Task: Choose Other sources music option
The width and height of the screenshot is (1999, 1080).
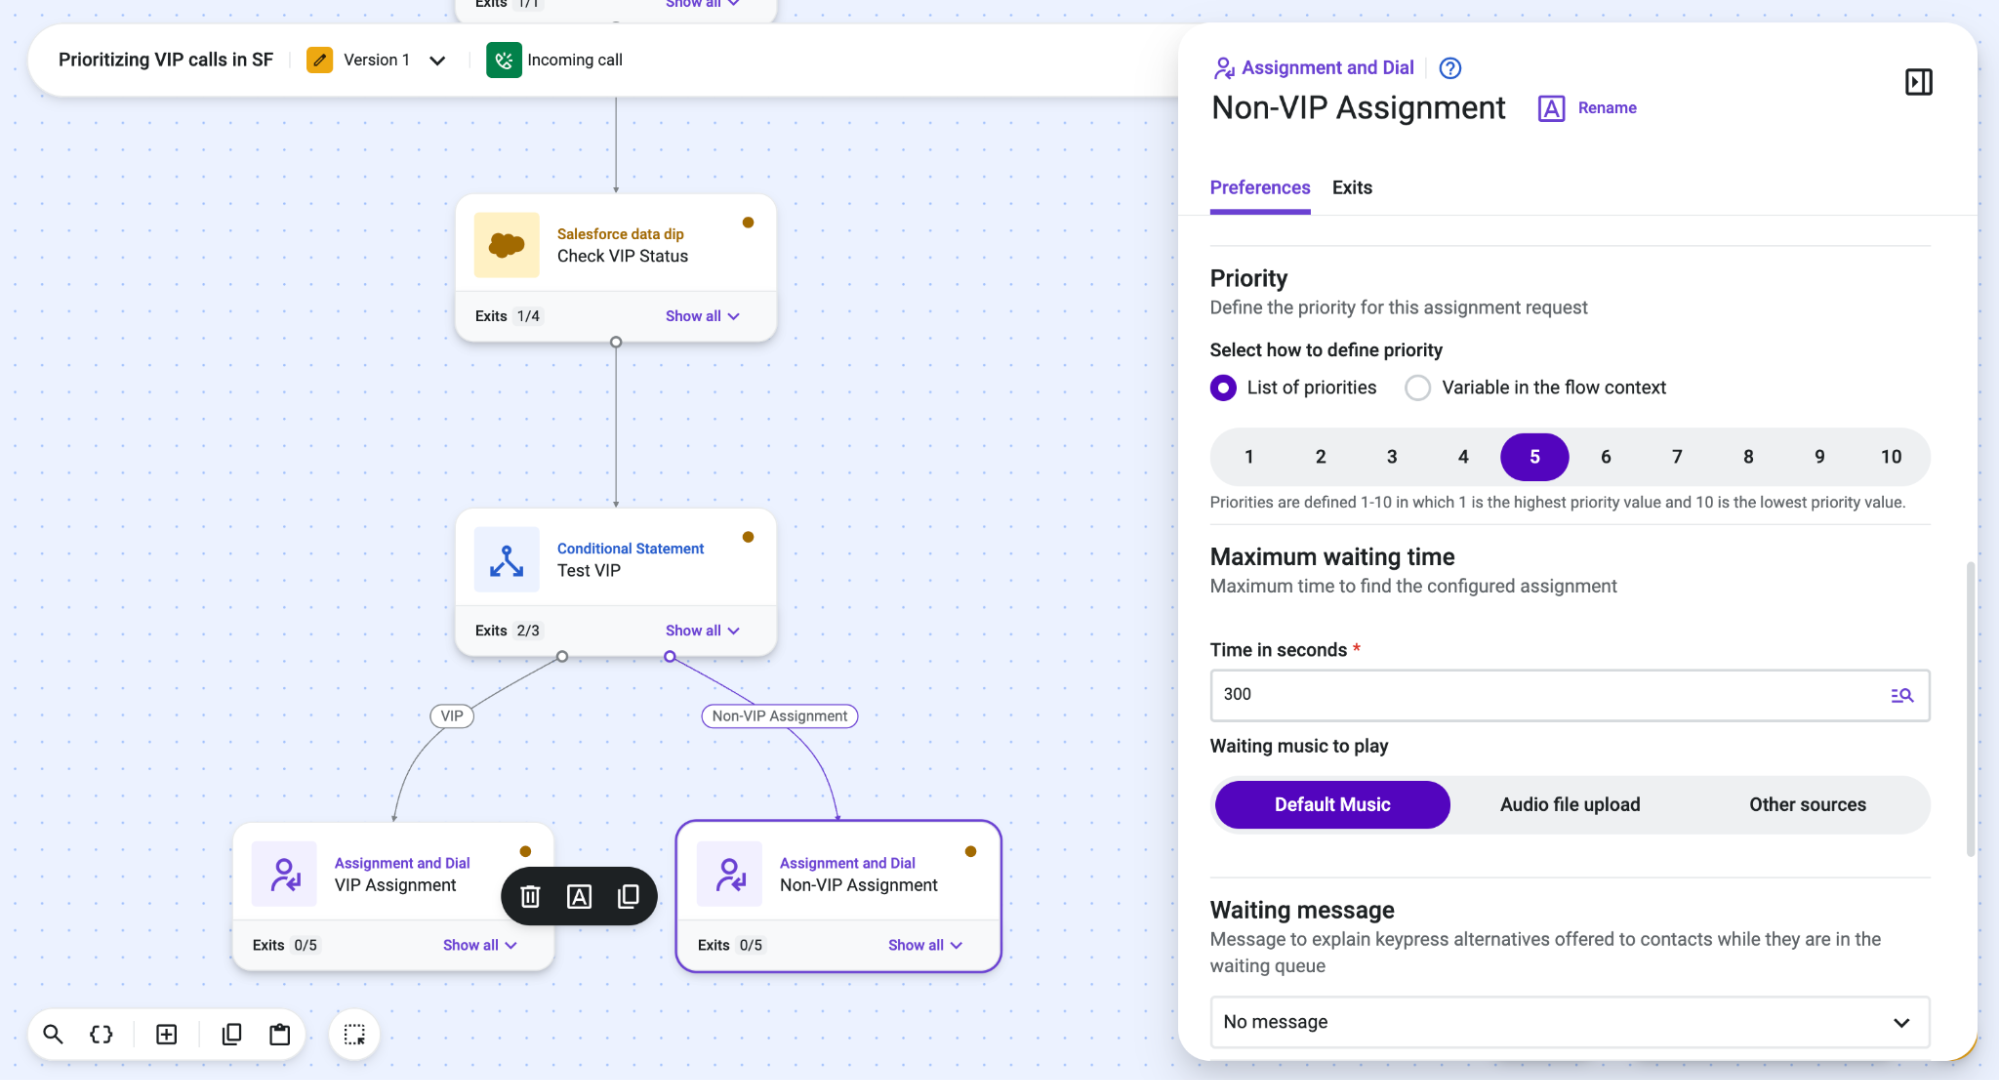Action: [1807, 805]
